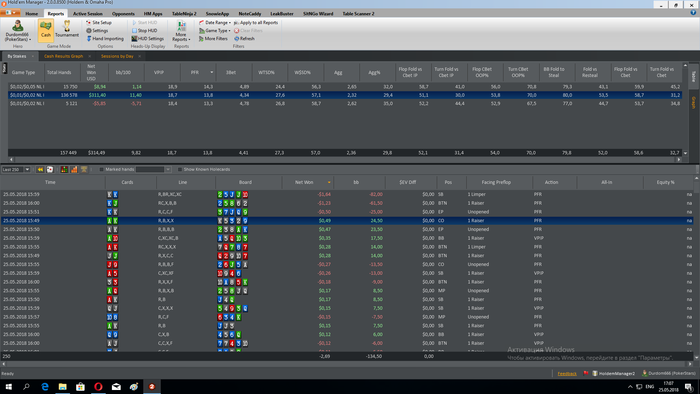Open hero selector Durdom666 (PokerStars)
This screenshot has height=394, width=700.
17,31
